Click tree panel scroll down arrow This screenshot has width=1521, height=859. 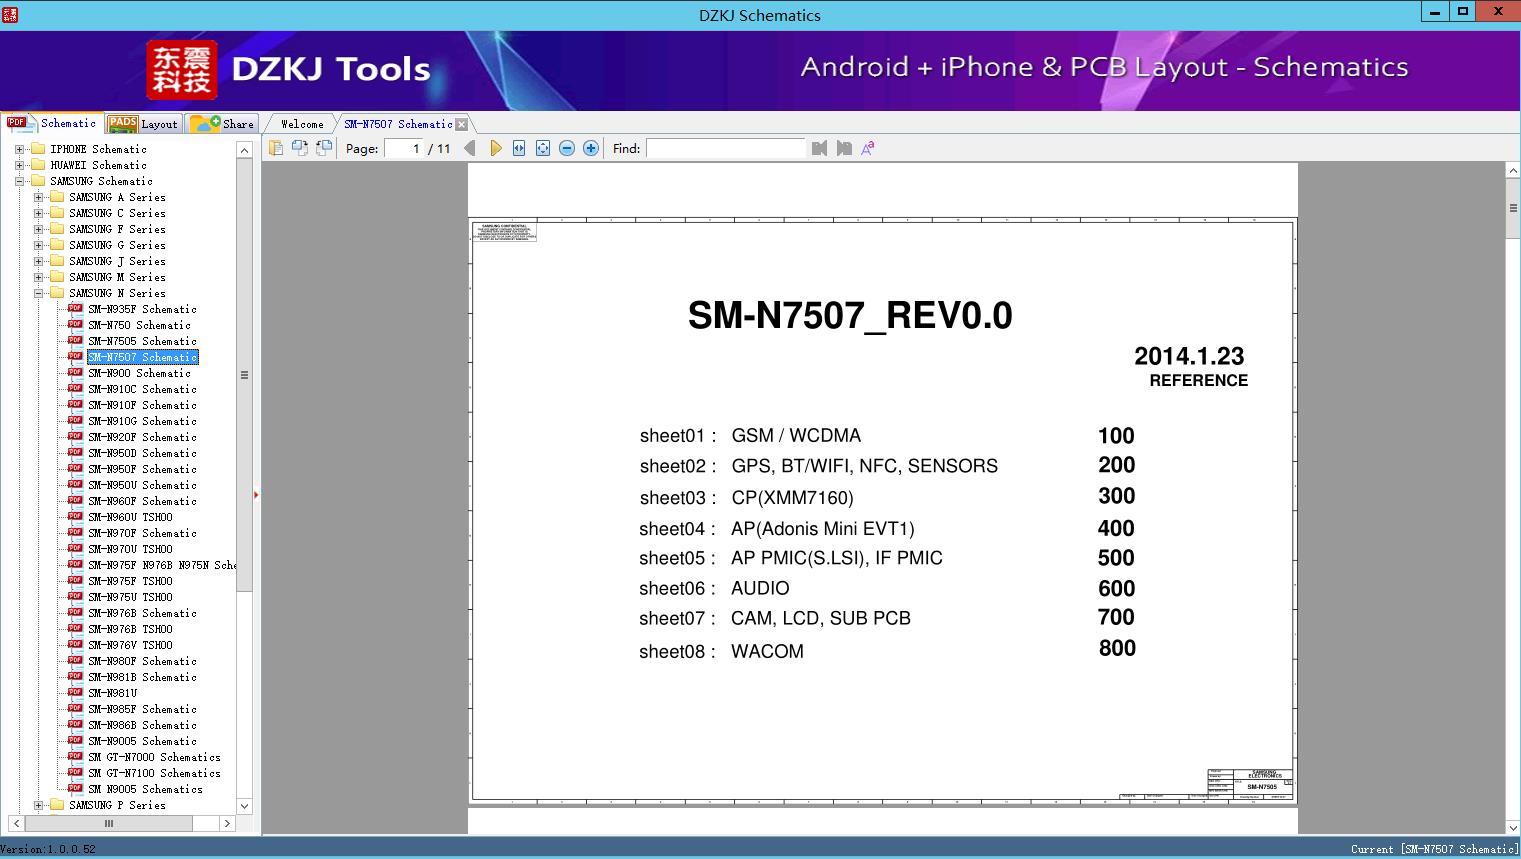pos(244,806)
